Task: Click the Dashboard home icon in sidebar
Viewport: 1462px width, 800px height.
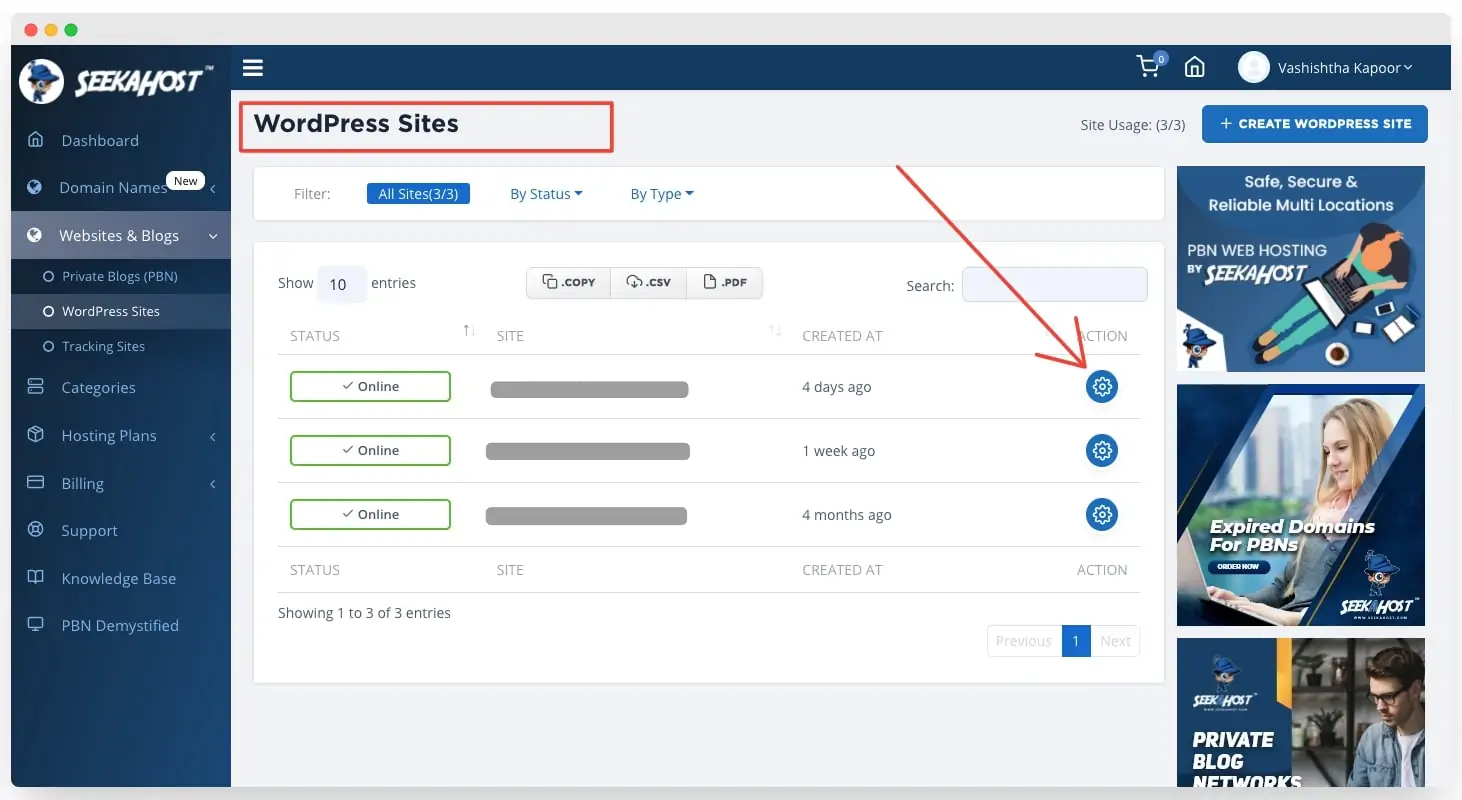Action: pyautogui.click(x=36, y=140)
